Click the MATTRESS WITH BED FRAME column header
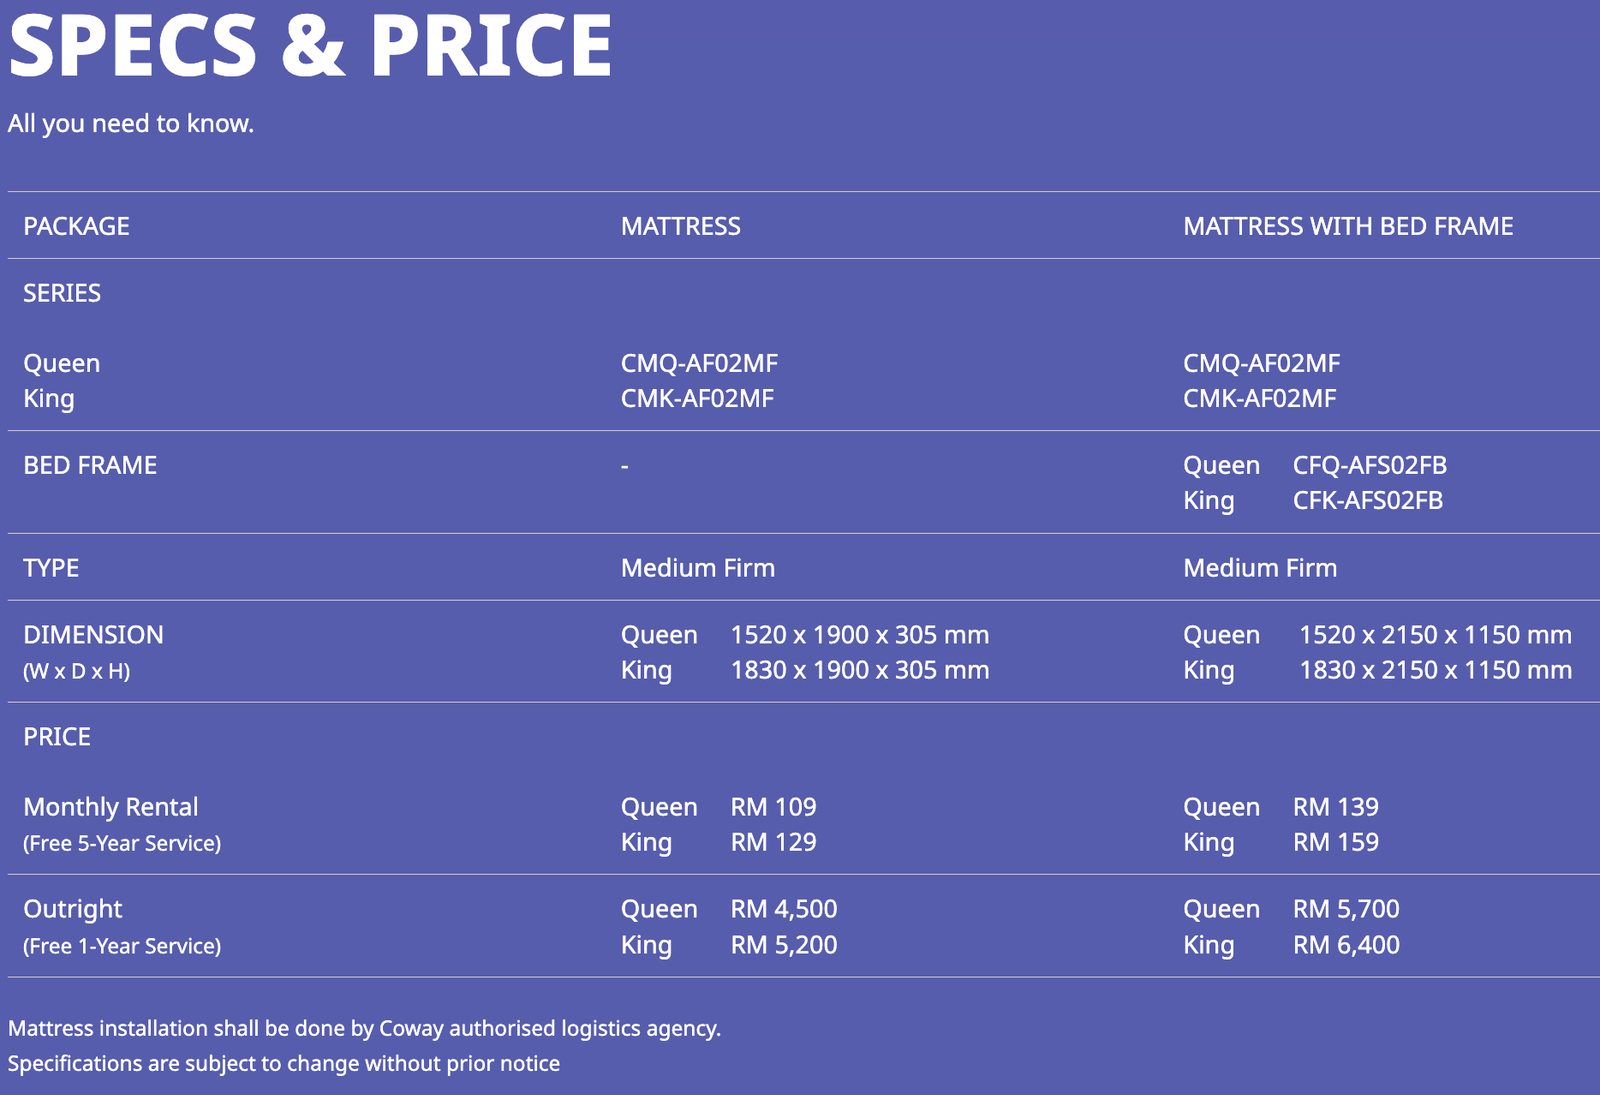Image resolution: width=1600 pixels, height=1095 pixels. click(1347, 226)
